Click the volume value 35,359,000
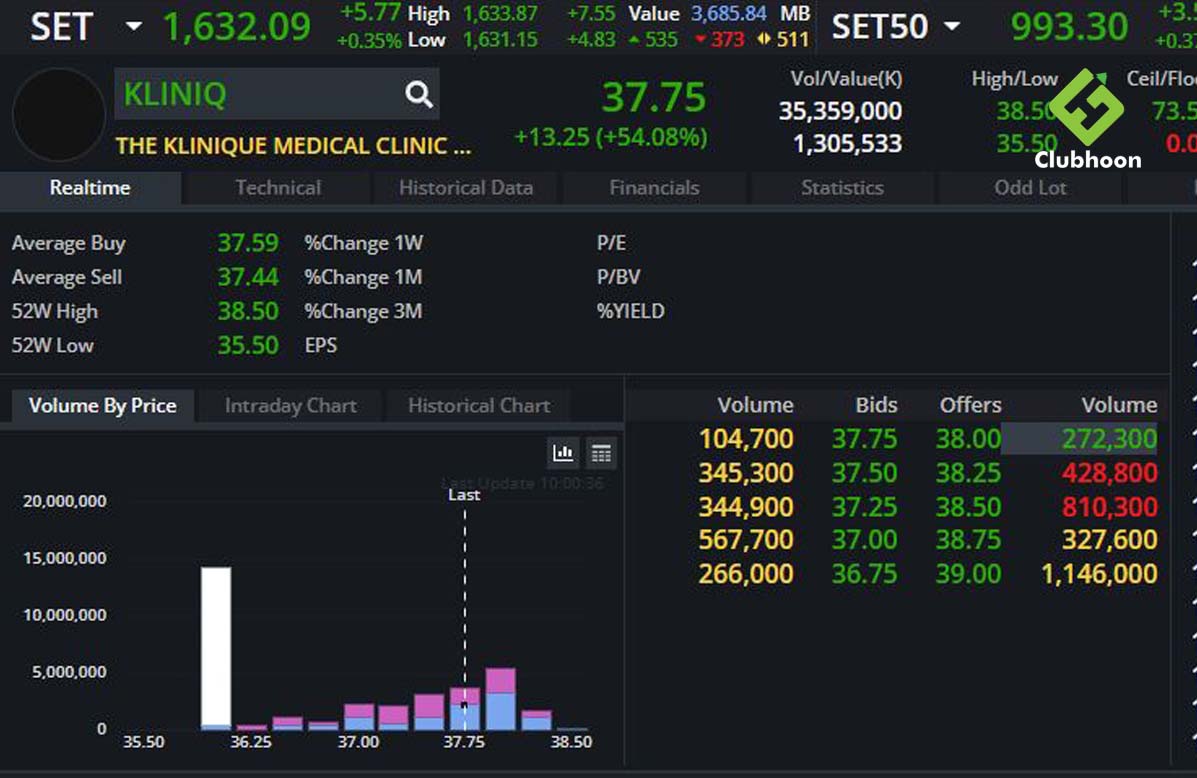Image resolution: width=1197 pixels, height=778 pixels. point(840,111)
